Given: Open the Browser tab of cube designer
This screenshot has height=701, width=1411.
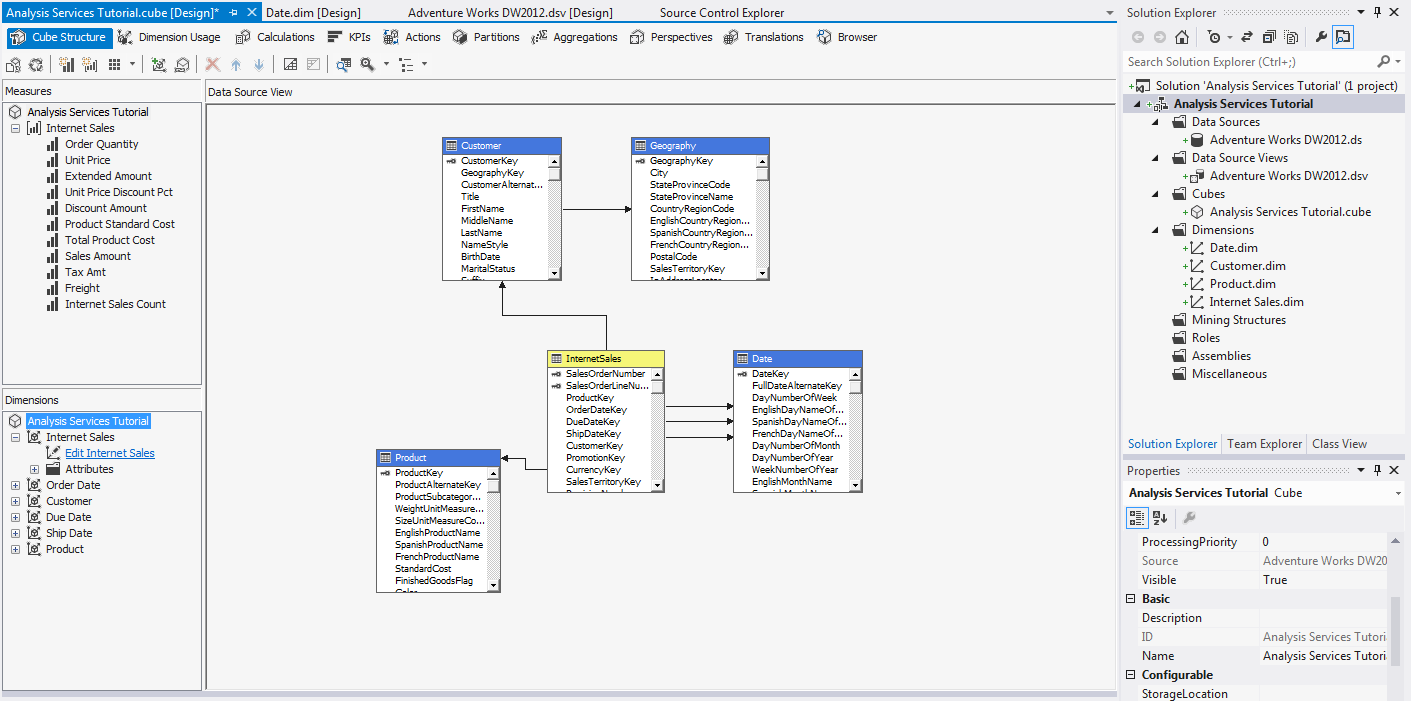Looking at the screenshot, I should click(x=847, y=37).
